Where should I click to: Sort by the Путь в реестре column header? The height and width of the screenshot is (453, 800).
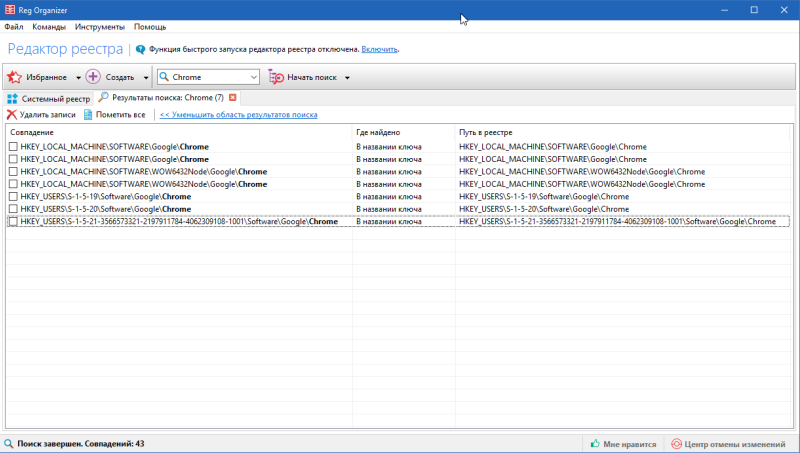(x=622, y=132)
